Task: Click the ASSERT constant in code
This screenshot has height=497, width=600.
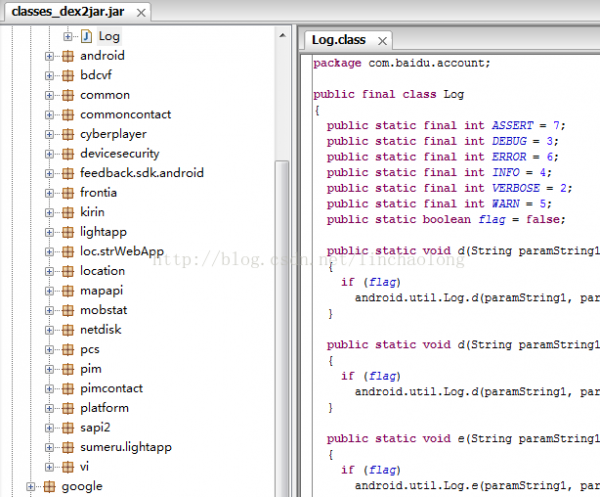Action: [512, 125]
